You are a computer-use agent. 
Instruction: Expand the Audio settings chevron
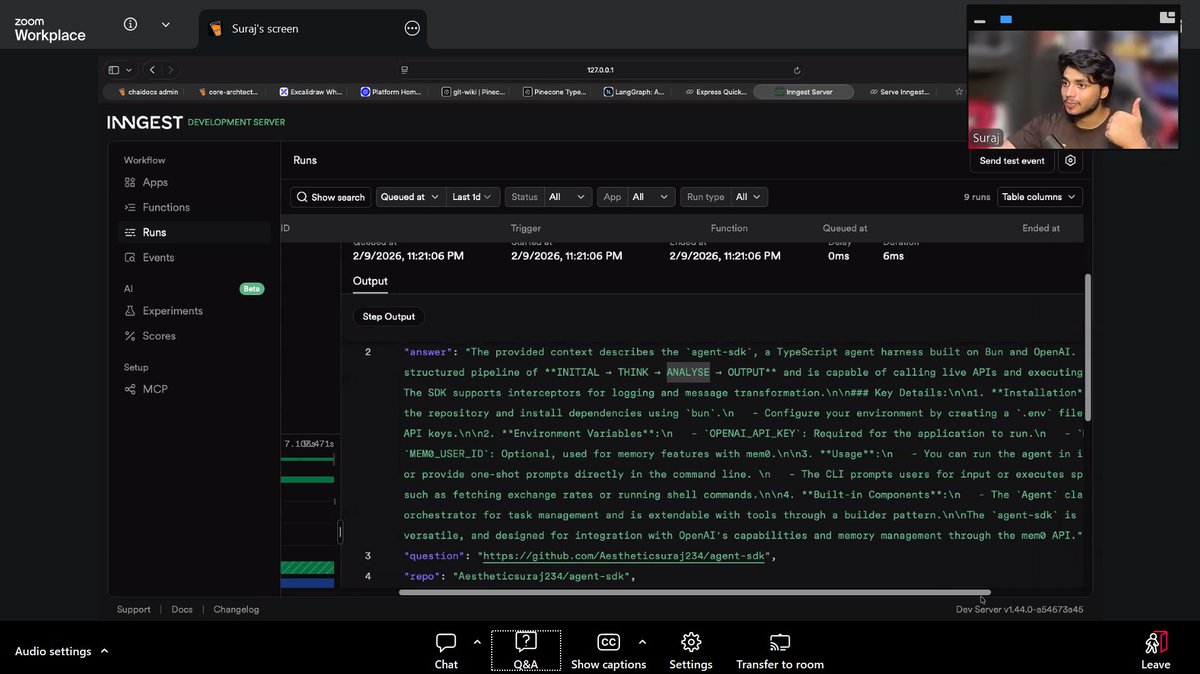104,651
